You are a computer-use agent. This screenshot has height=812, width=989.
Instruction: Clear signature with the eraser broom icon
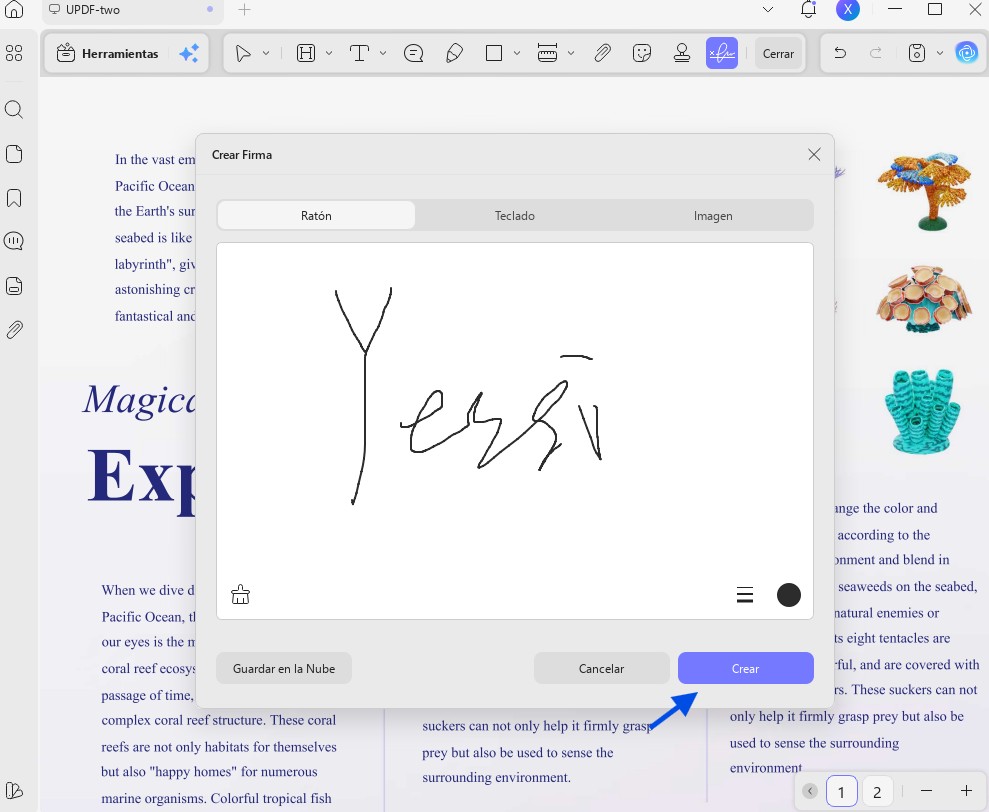pos(240,594)
